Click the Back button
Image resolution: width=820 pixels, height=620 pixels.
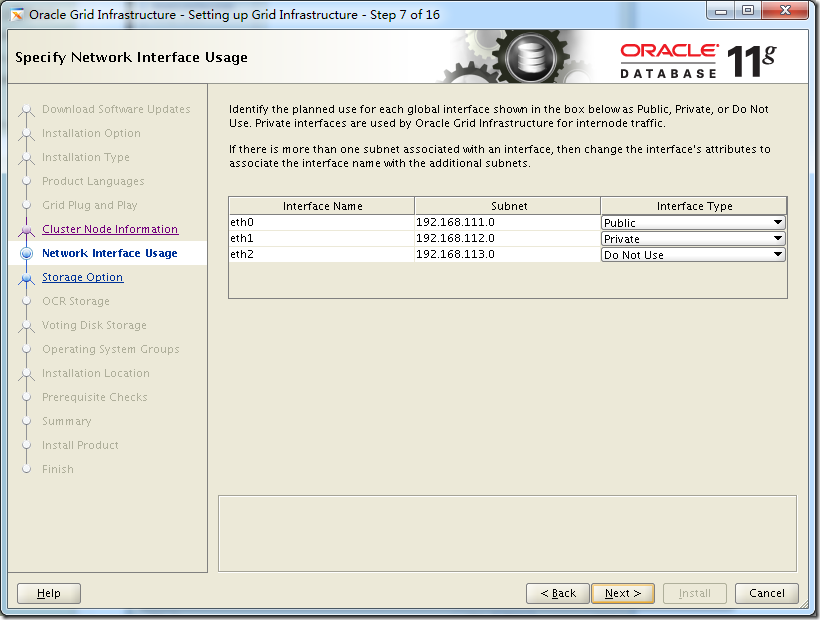coord(558,593)
